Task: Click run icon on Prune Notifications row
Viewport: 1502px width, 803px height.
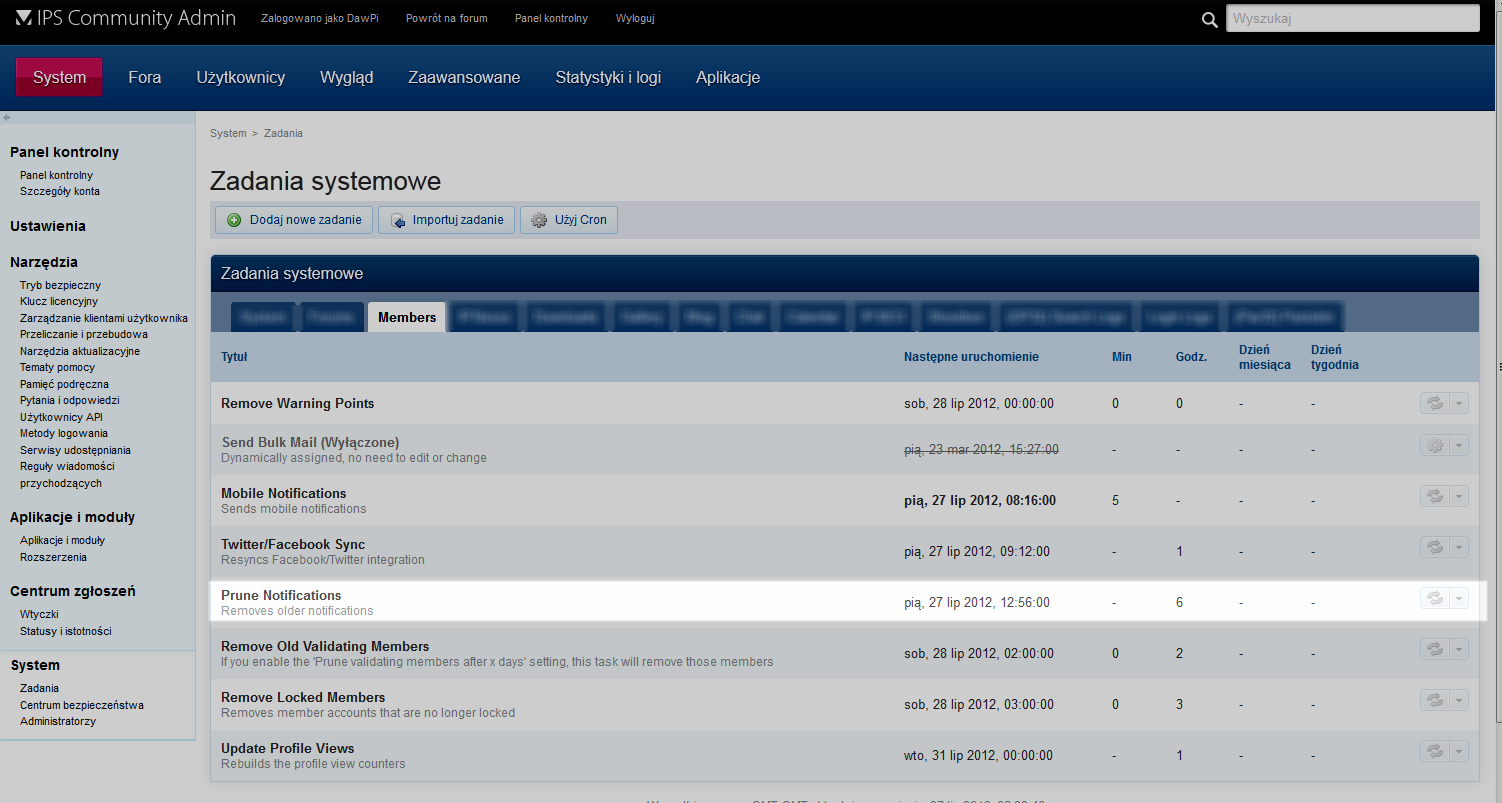Action: click(1434, 598)
